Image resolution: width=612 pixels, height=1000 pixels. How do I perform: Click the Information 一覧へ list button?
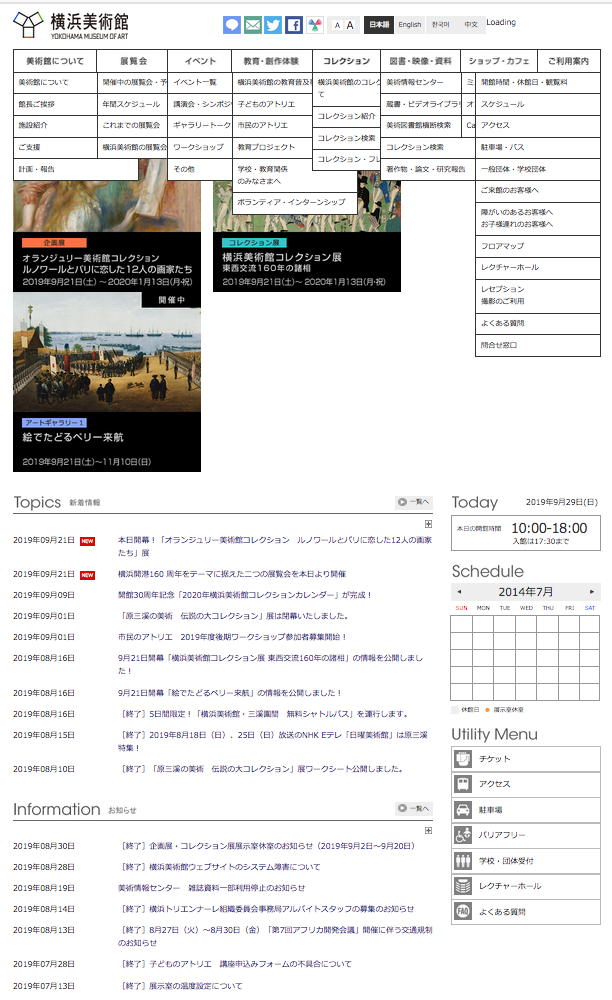point(414,808)
